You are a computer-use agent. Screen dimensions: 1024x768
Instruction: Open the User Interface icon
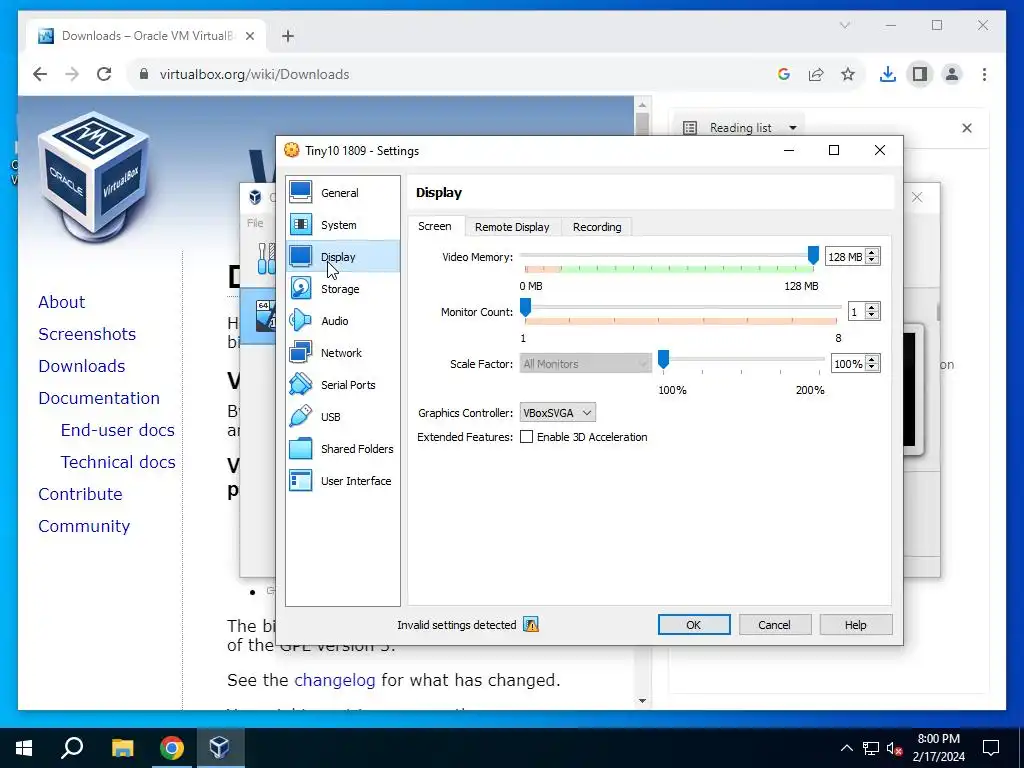[300, 481]
